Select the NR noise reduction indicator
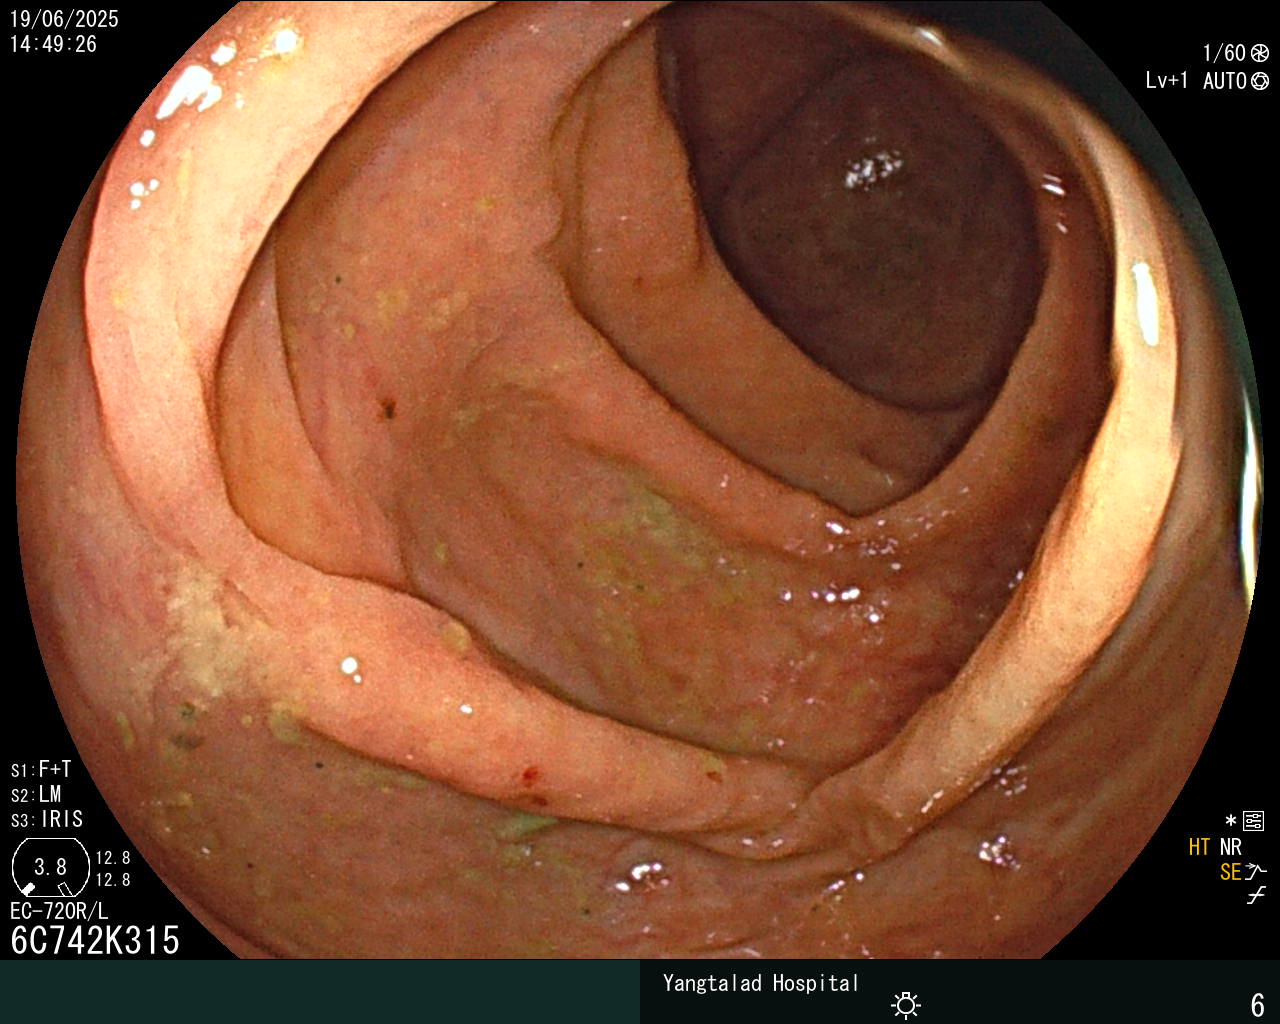Viewport: 1280px width, 1024px height. tap(1230, 847)
